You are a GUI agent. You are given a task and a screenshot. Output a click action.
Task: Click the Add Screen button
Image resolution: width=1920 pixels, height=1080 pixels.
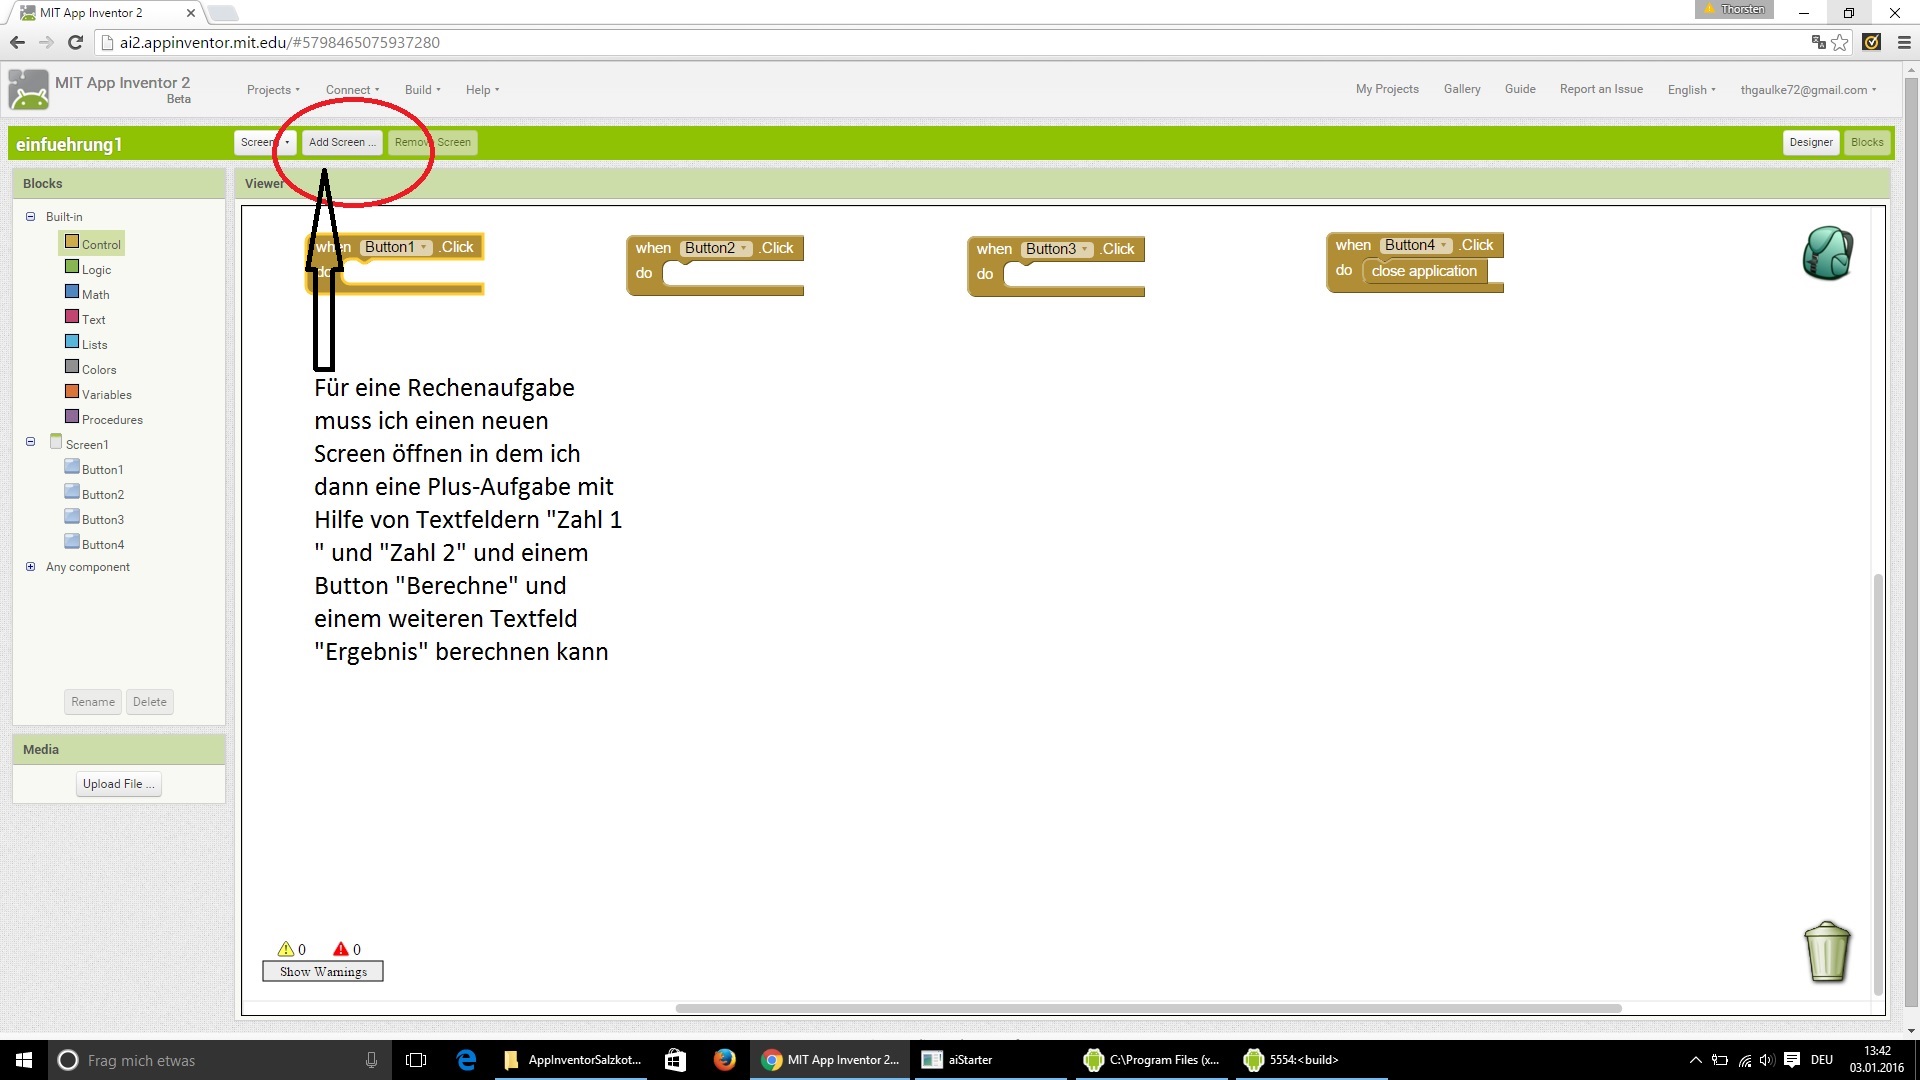(x=342, y=142)
